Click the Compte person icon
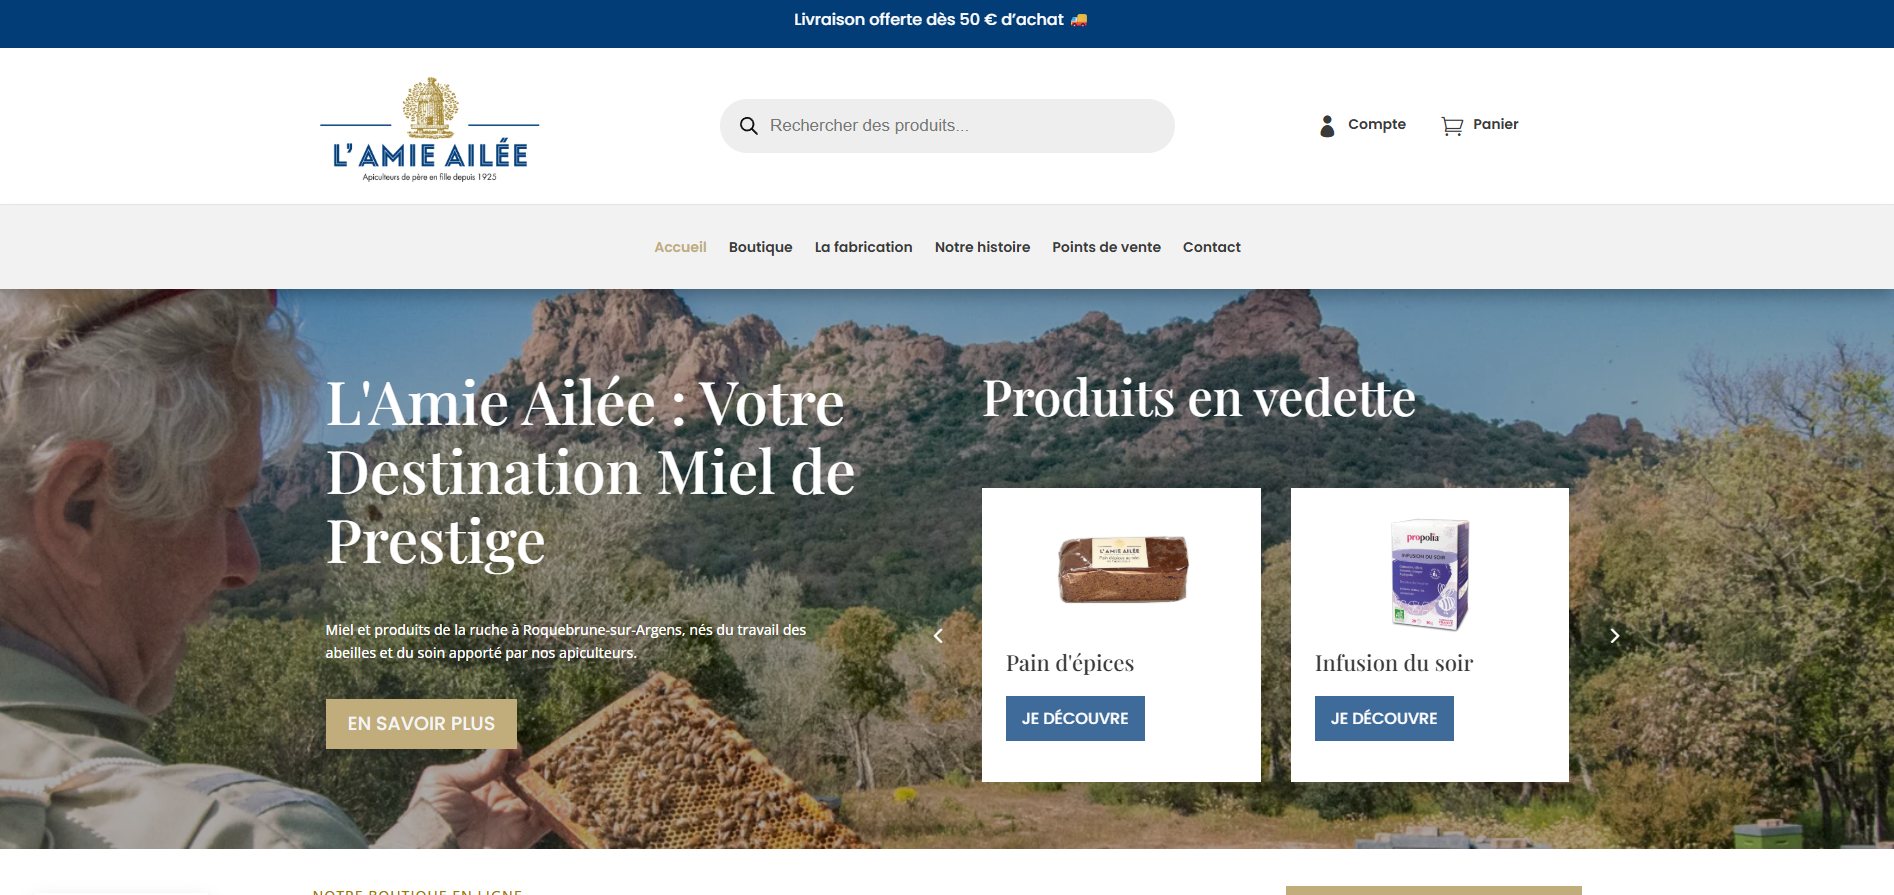1894x895 pixels. tap(1327, 125)
